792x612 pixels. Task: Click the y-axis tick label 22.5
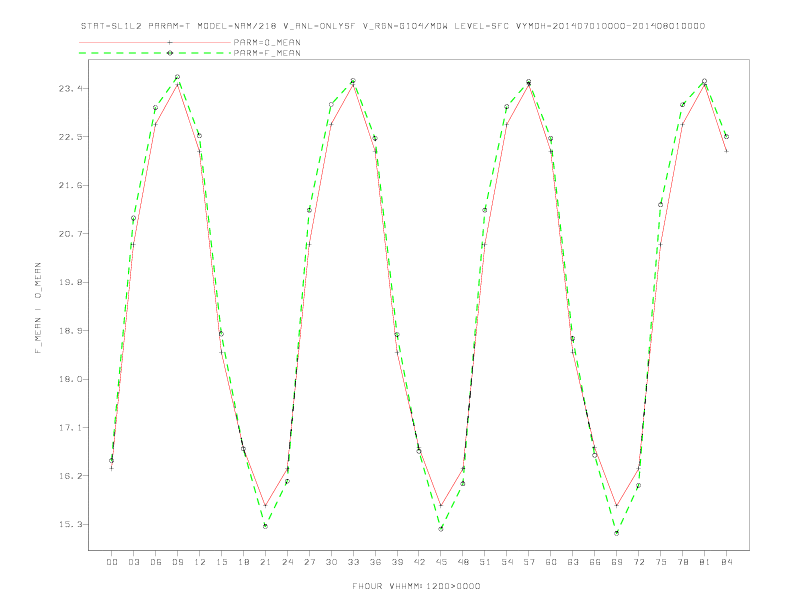click(x=70, y=137)
